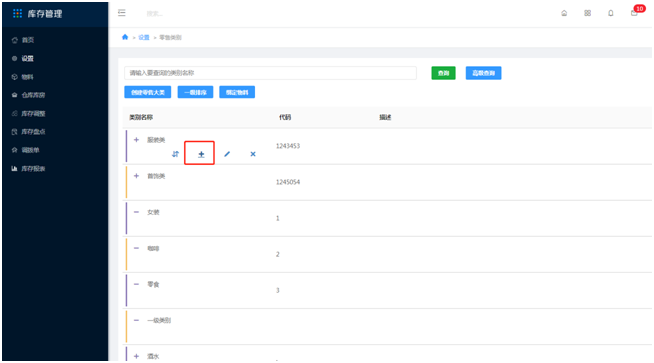Viewport: 654px width, 363px height.
Task: Click sort arrows icon in 服装类 row
Action: click(x=175, y=154)
